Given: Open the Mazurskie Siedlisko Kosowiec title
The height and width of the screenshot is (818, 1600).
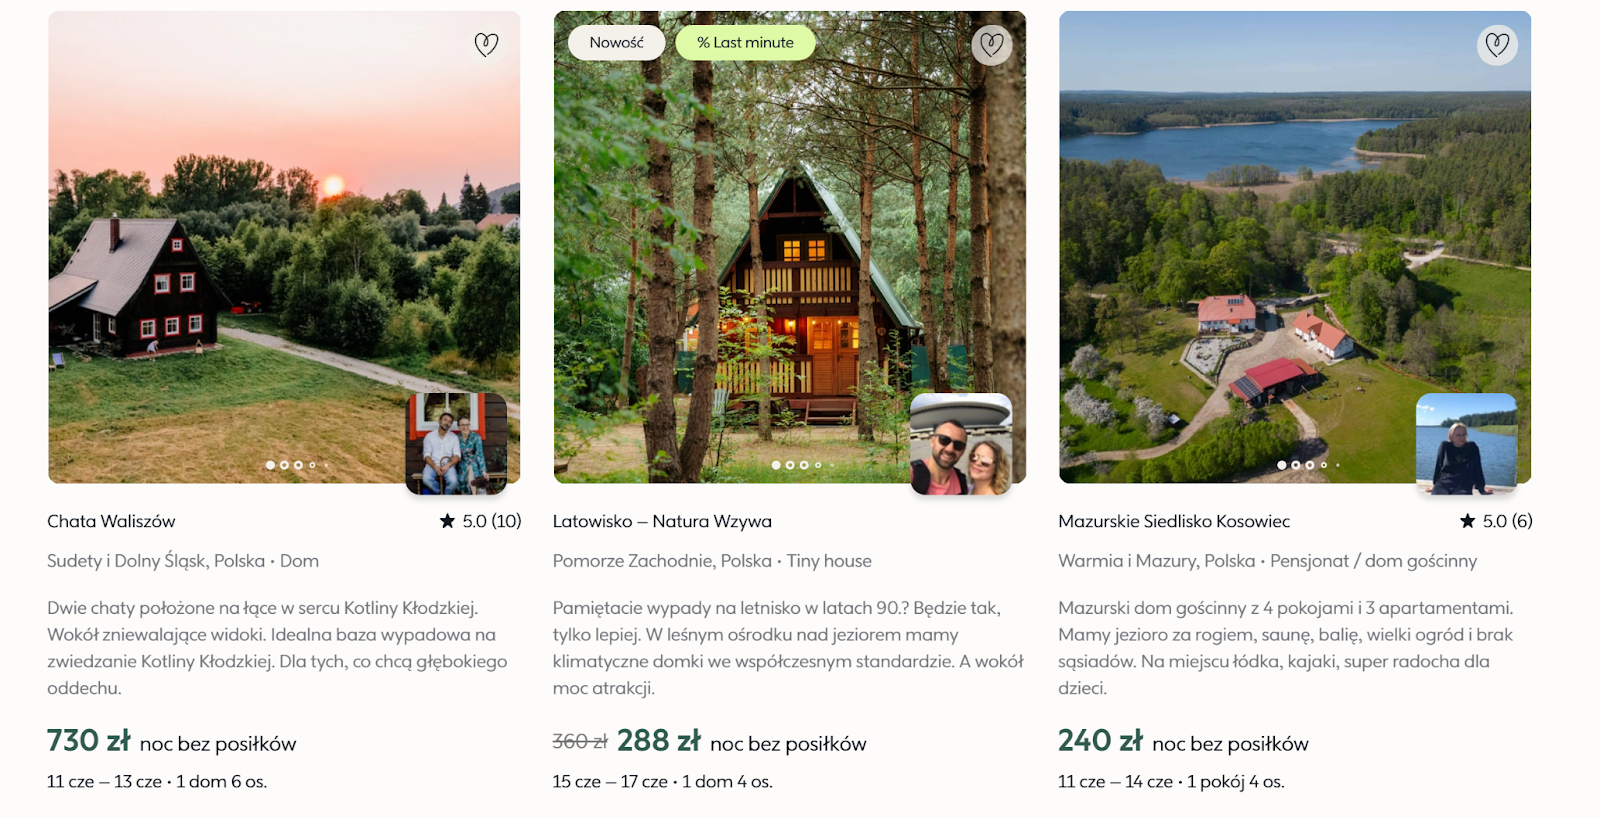Looking at the screenshot, I should pyautogui.click(x=1174, y=521).
